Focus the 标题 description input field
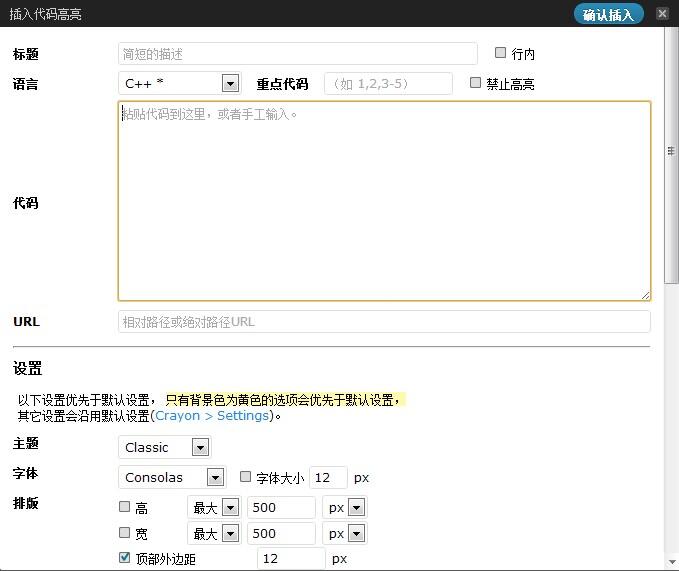The width and height of the screenshot is (679, 571). point(297,54)
